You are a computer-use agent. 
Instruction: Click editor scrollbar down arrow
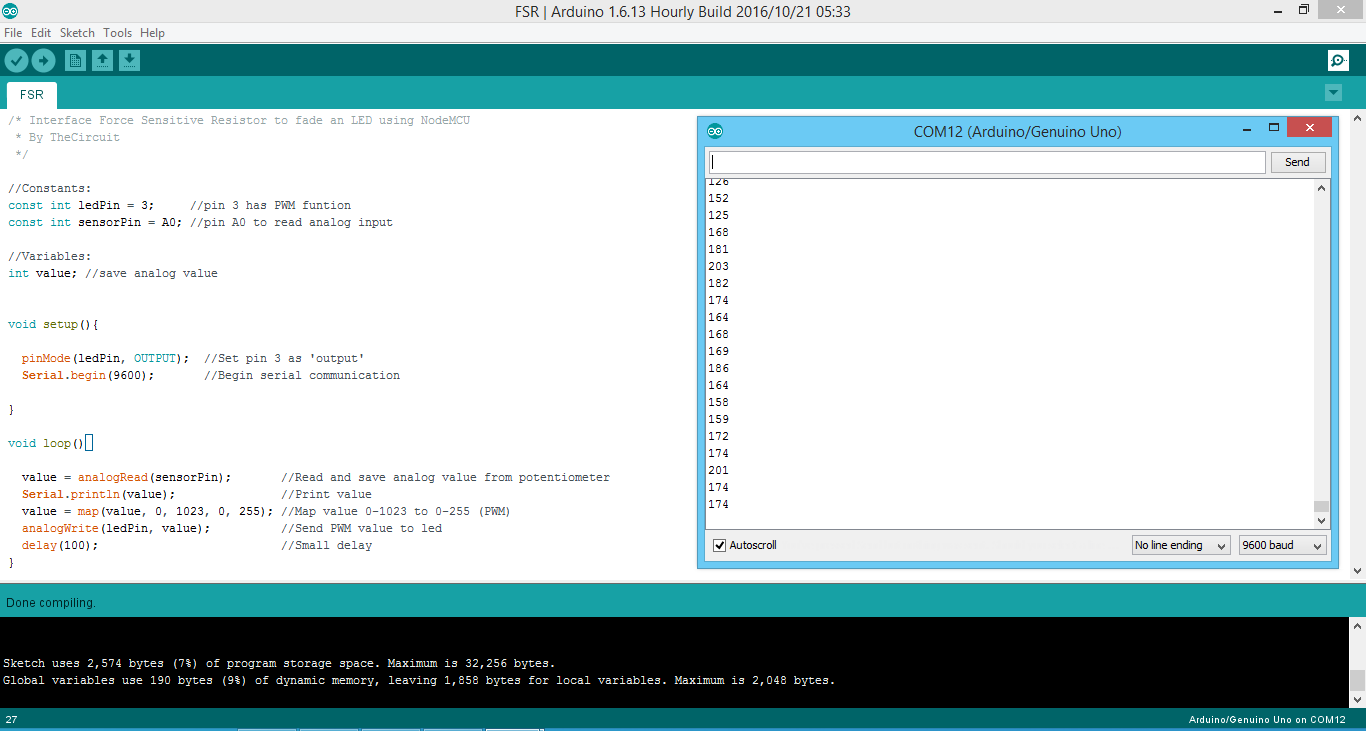(1358, 571)
